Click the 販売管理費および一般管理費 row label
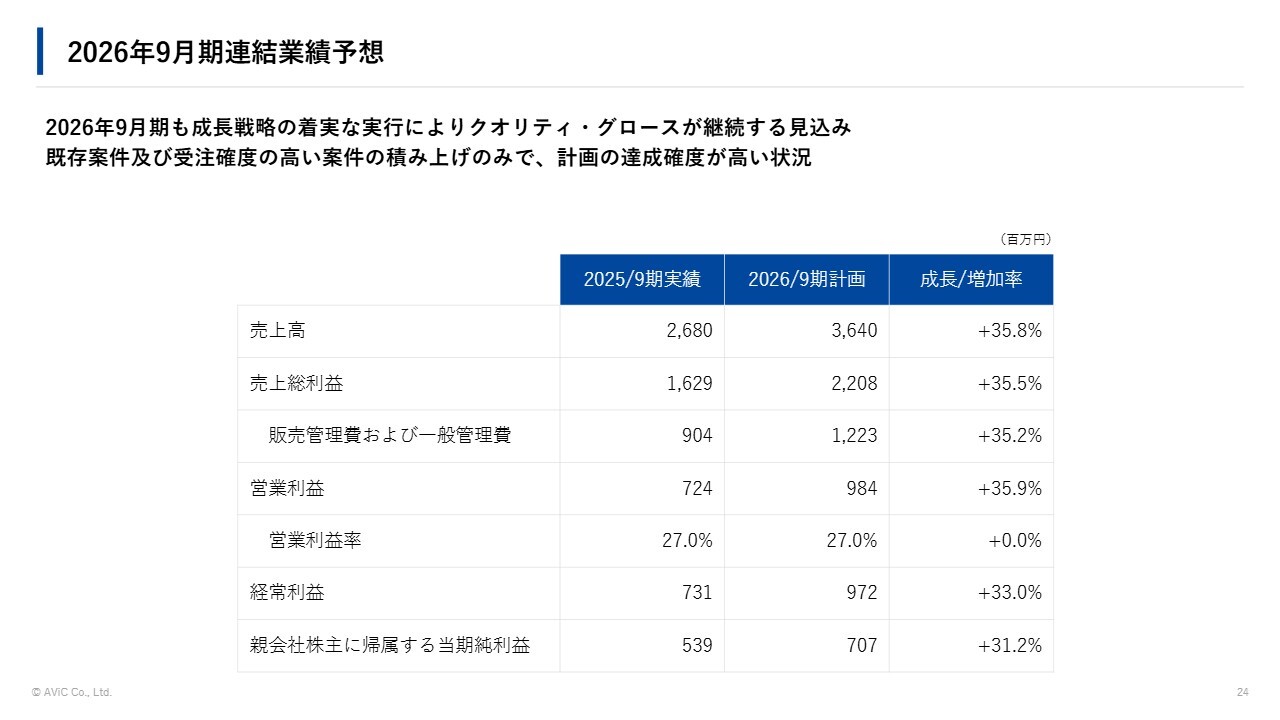 (x=390, y=436)
